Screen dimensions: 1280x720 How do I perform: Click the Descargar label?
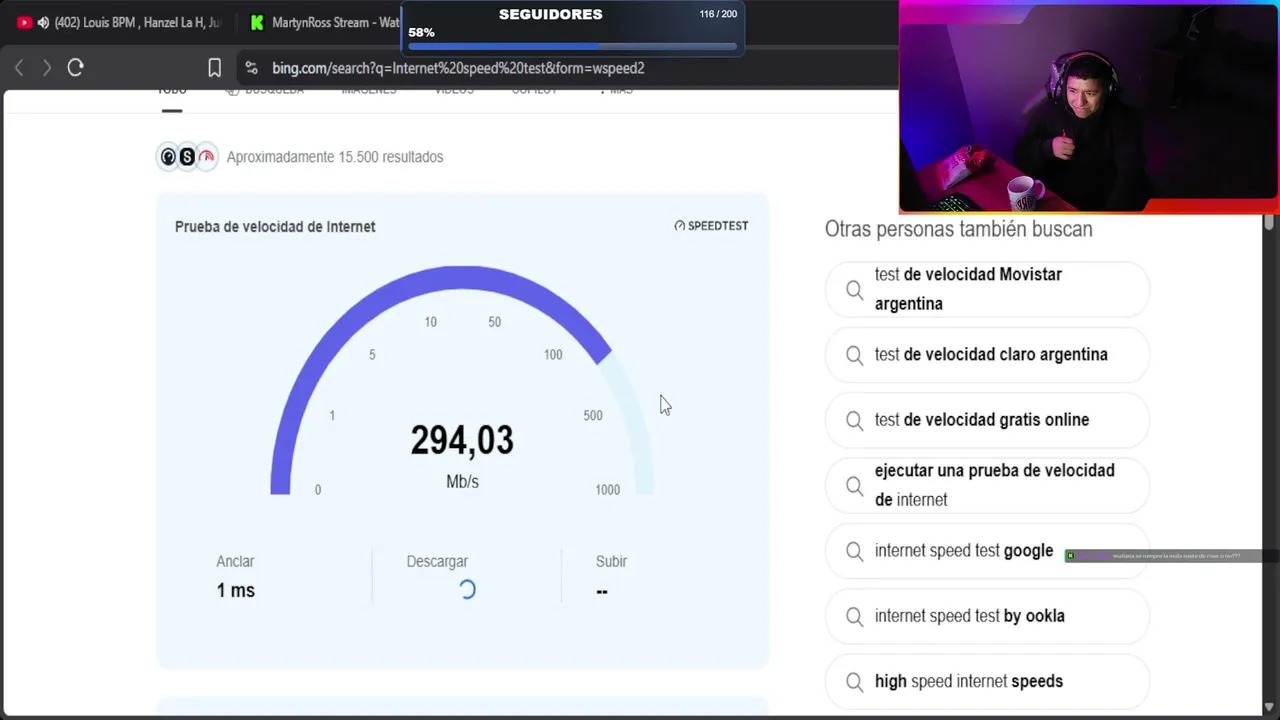[437, 562]
